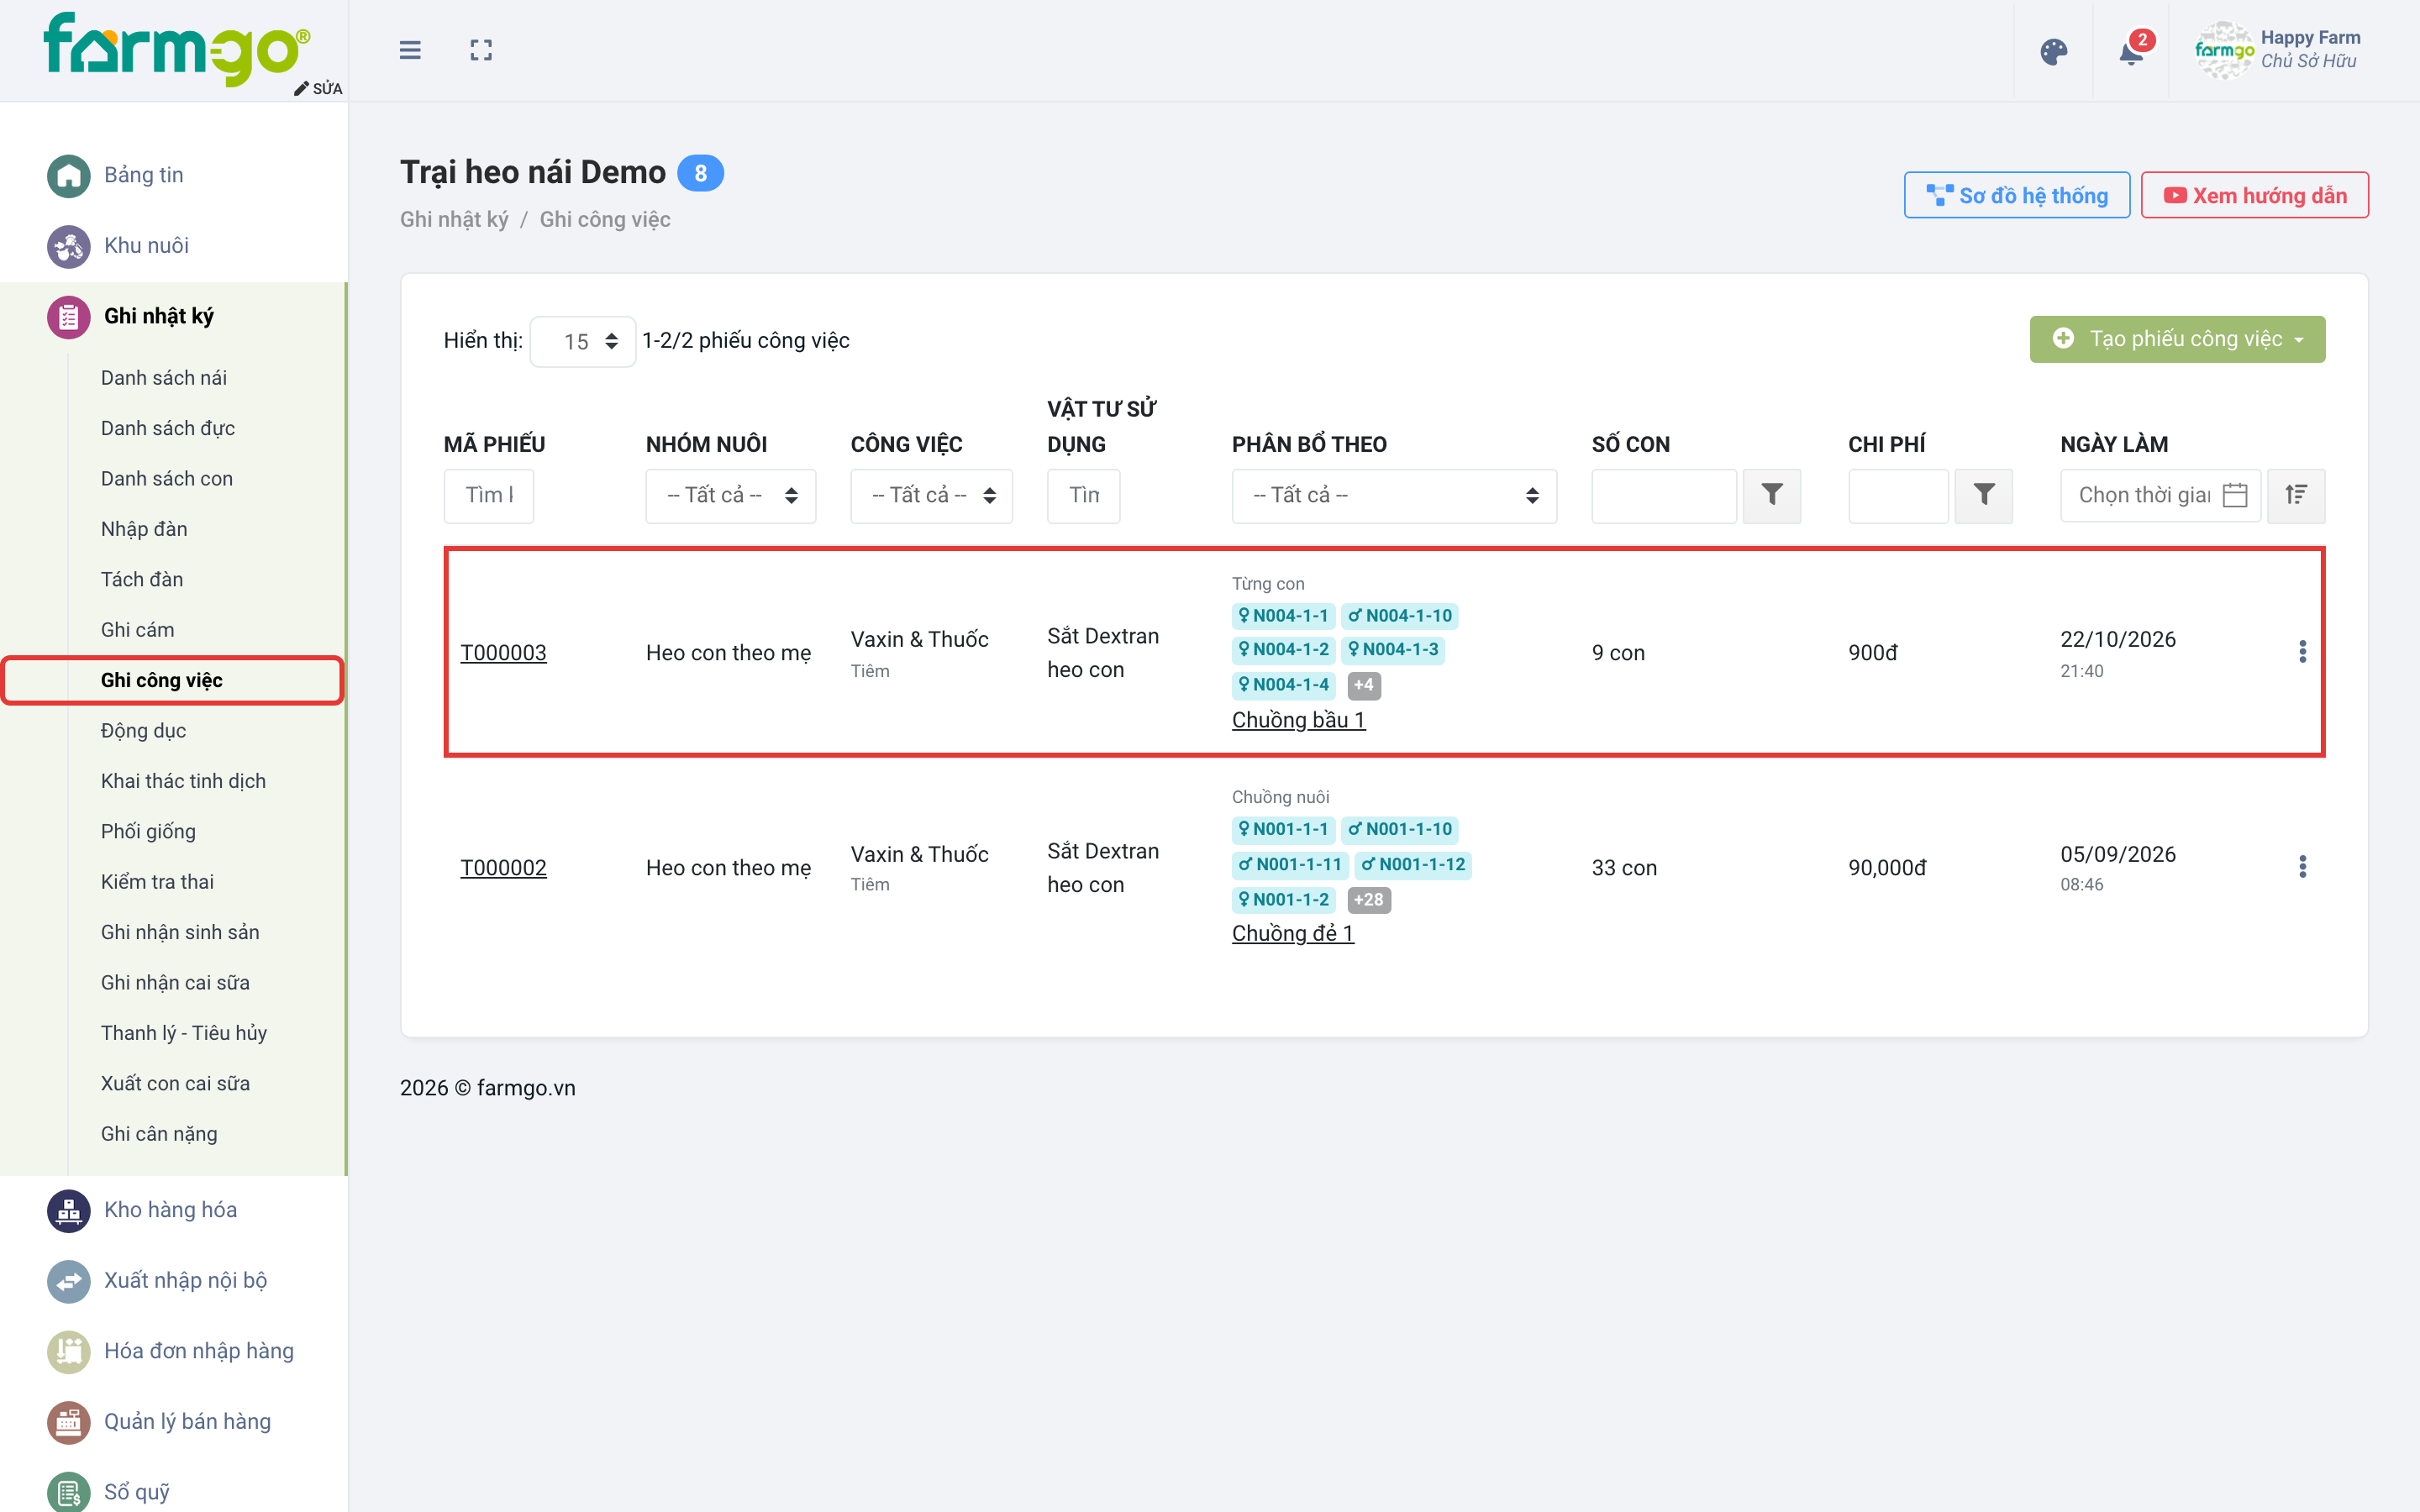
Task: Open actions menu for T000002 row
Action: click(x=2302, y=866)
